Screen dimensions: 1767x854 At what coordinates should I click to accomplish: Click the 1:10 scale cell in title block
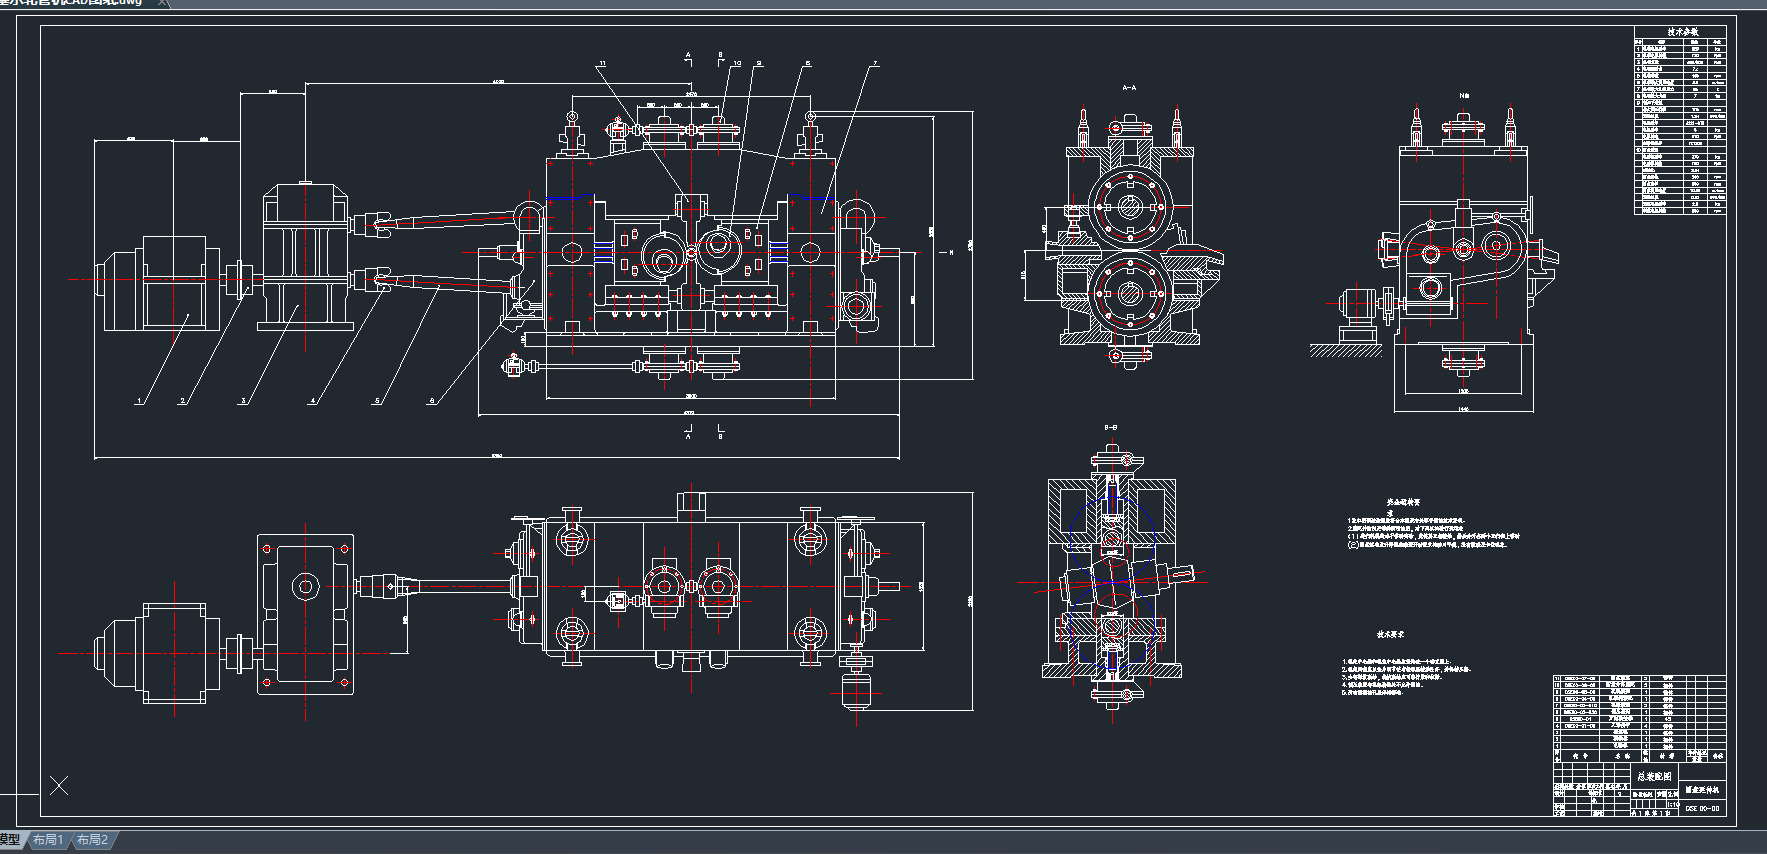click(x=1674, y=803)
